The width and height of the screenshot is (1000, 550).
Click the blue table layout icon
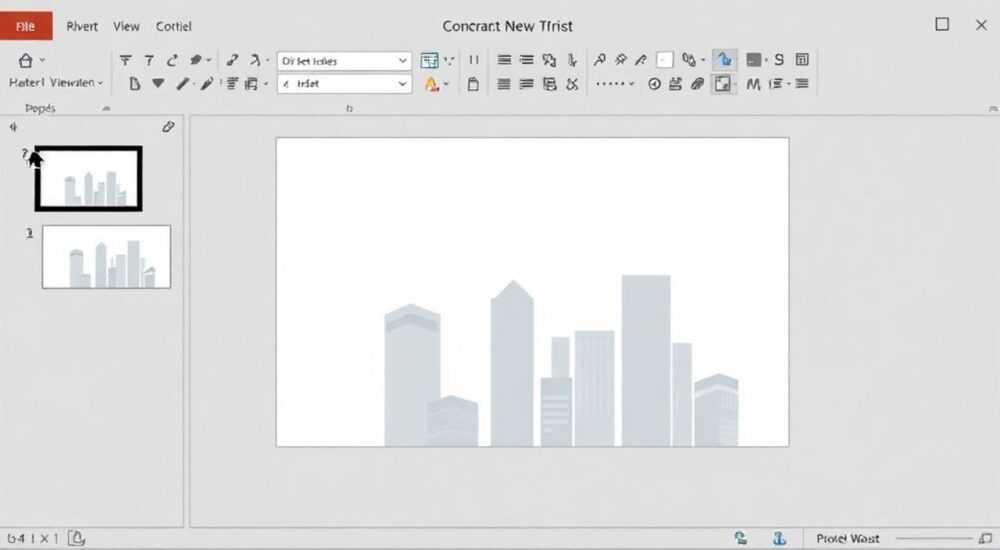click(429, 61)
